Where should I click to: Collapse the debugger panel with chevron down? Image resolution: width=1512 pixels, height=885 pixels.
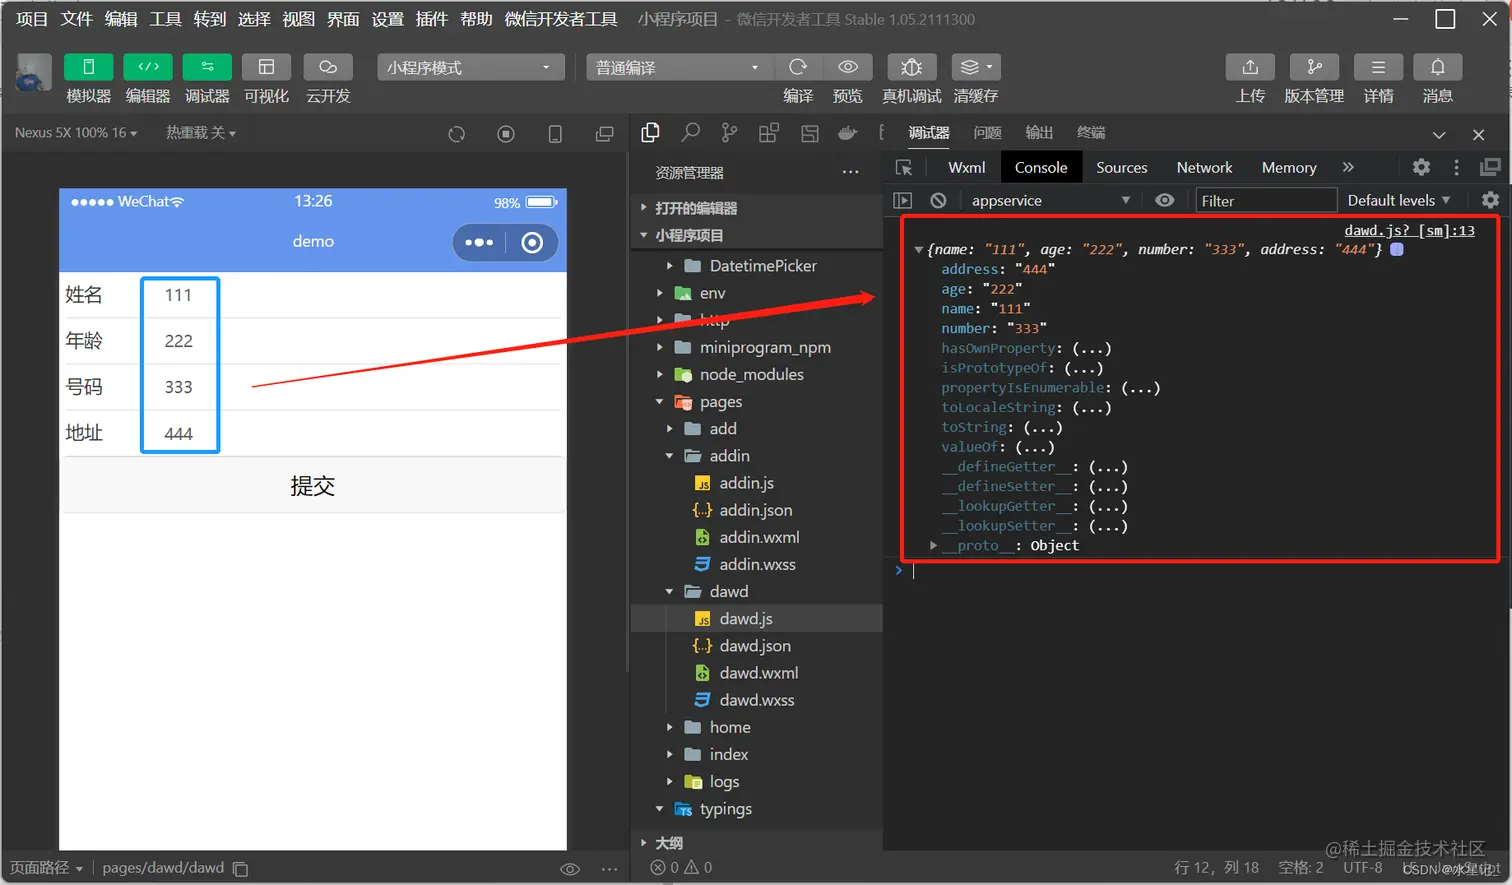pos(1439,134)
